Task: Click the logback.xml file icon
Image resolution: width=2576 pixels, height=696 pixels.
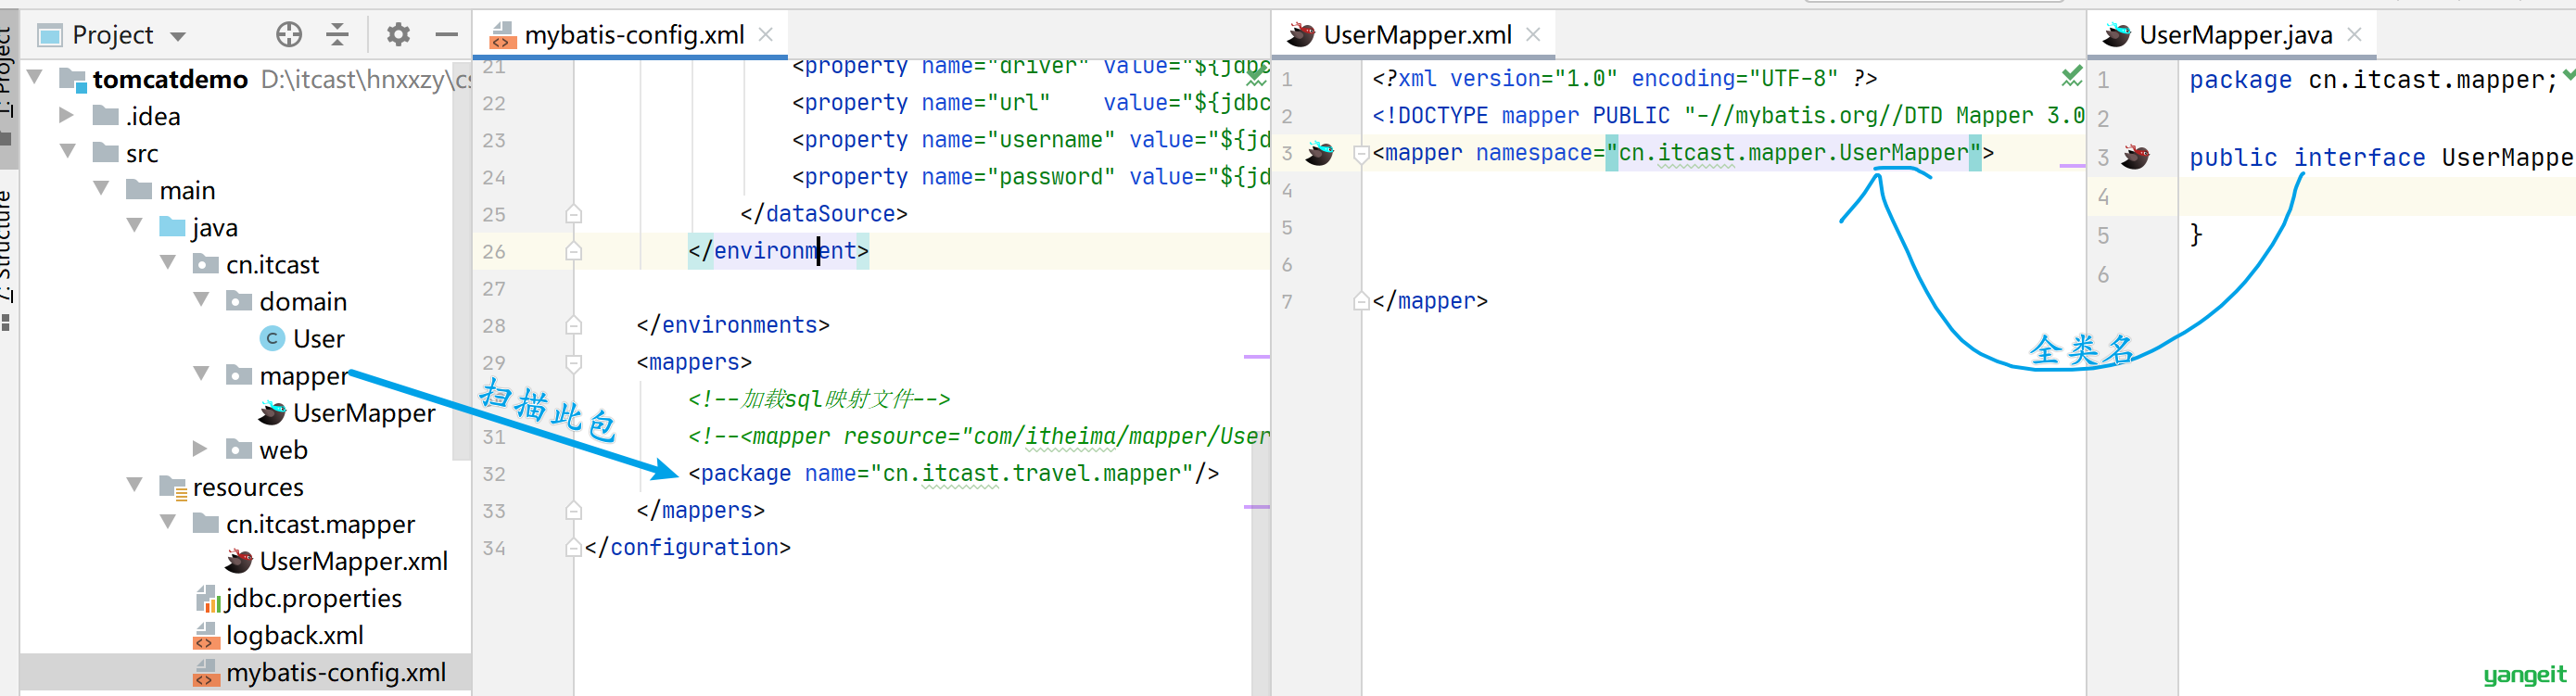Action: (x=206, y=635)
